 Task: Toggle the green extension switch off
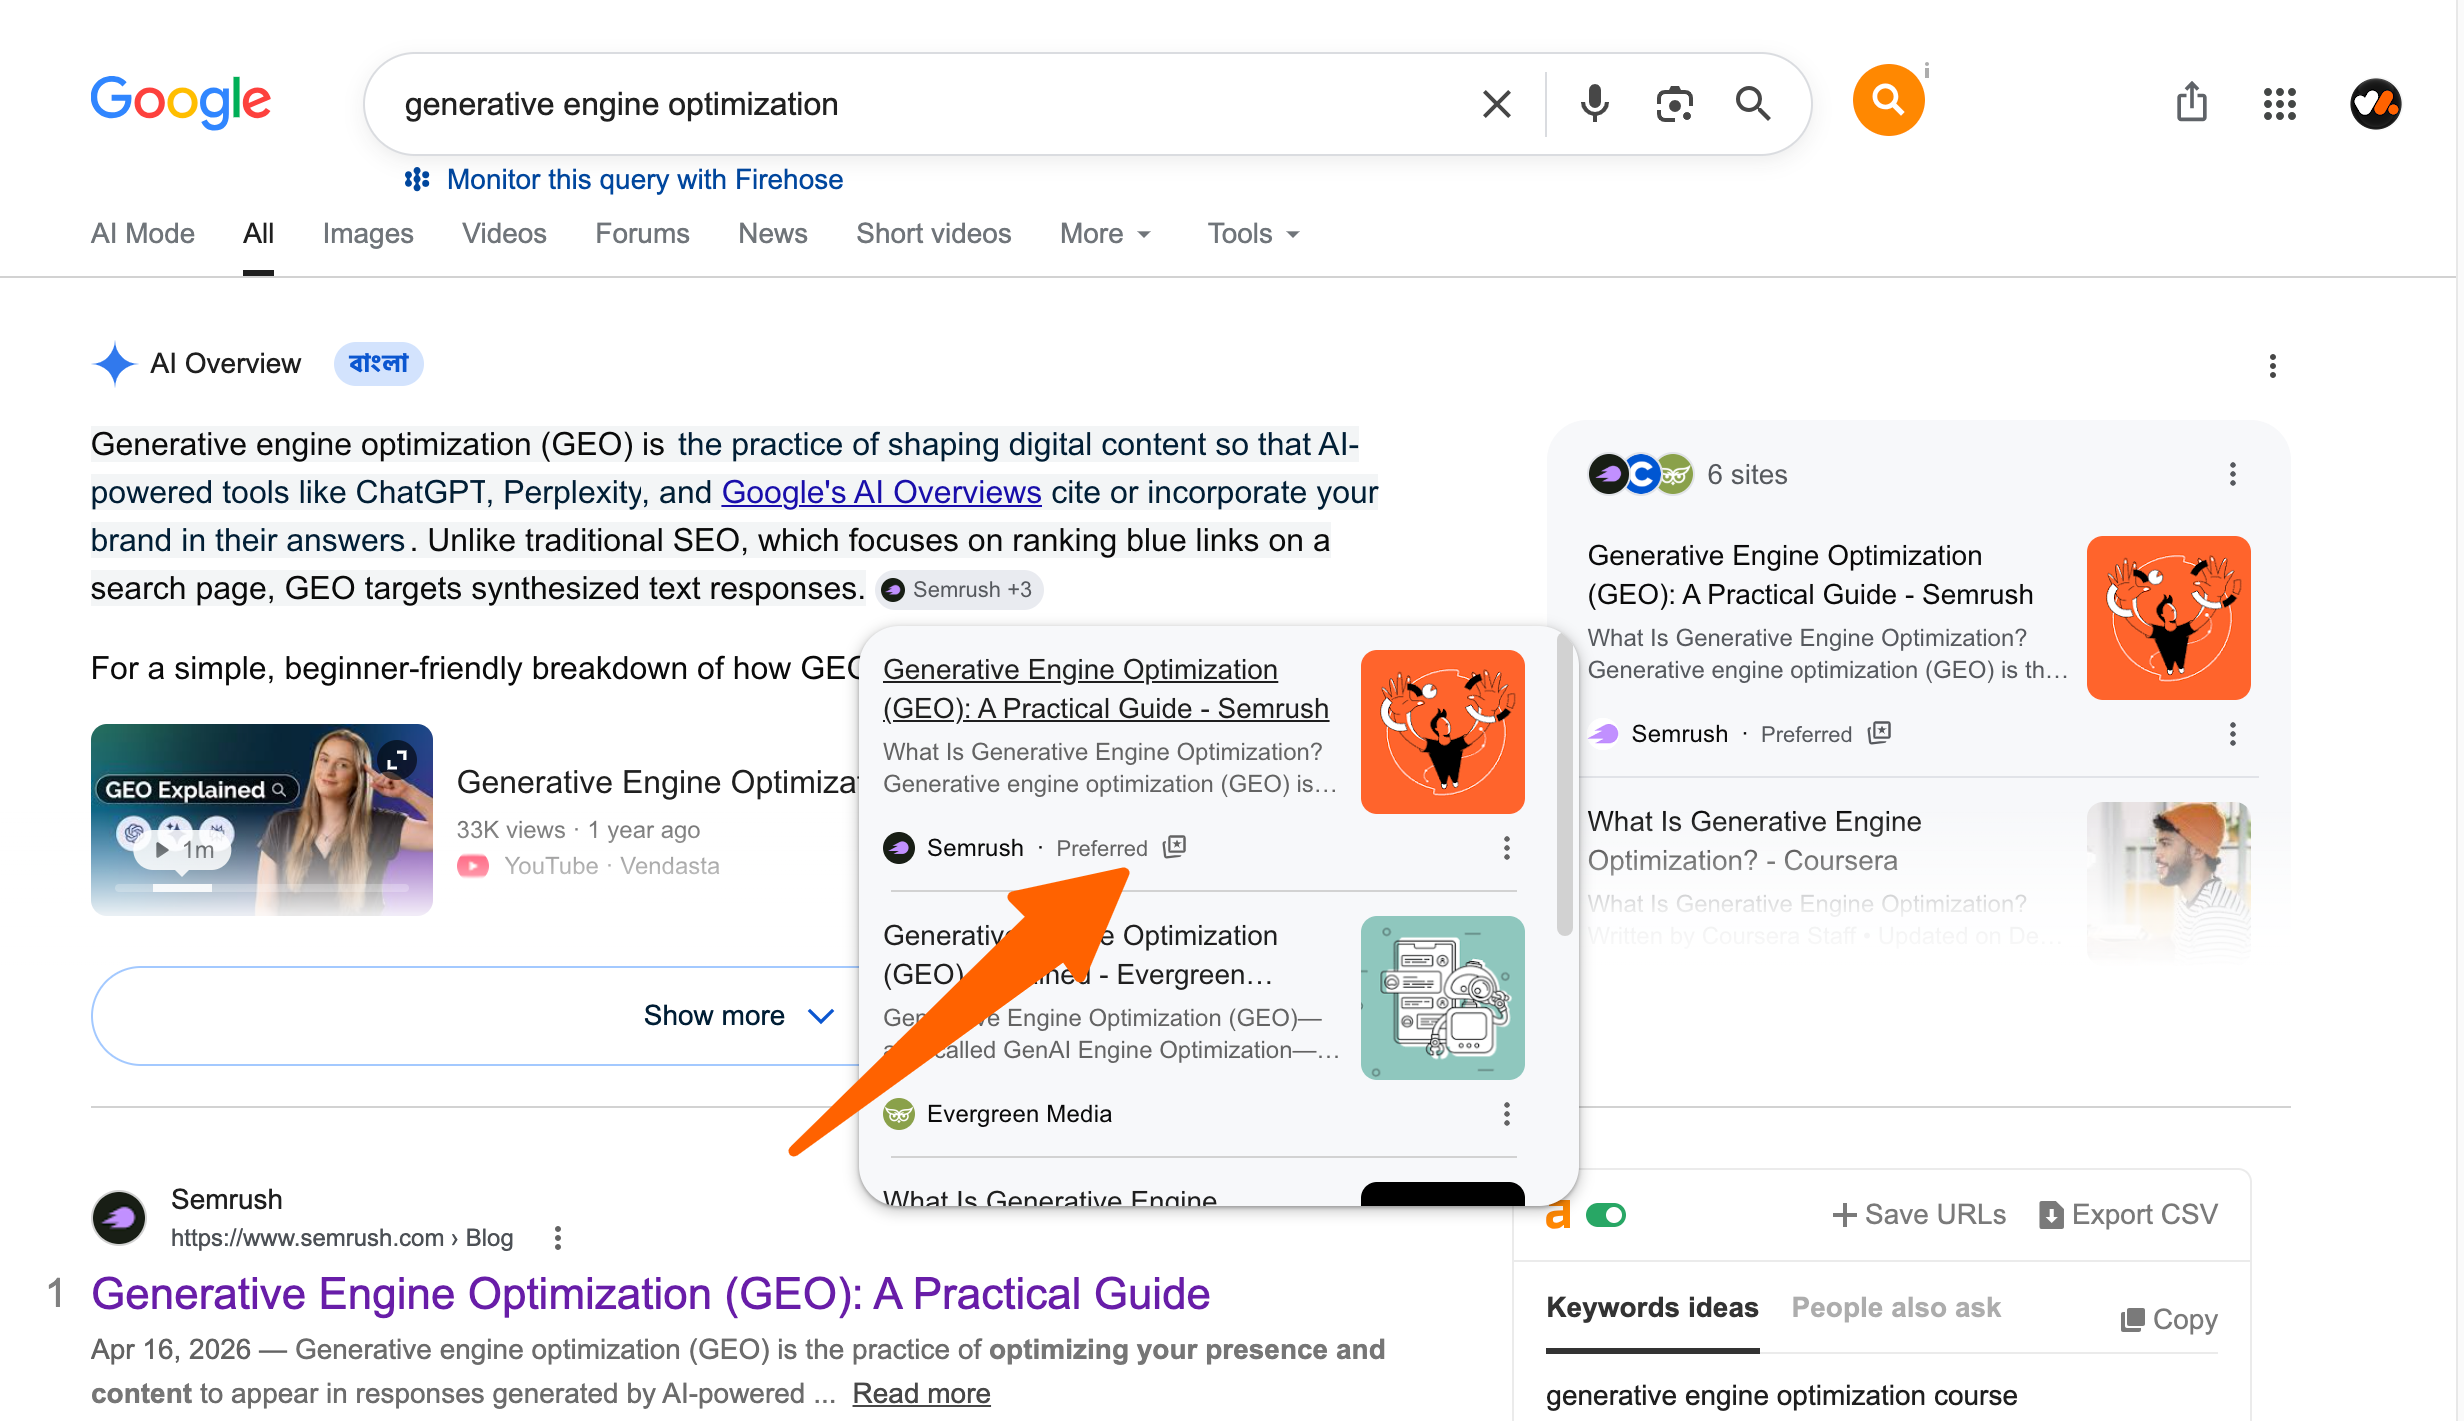tap(1606, 1215)
